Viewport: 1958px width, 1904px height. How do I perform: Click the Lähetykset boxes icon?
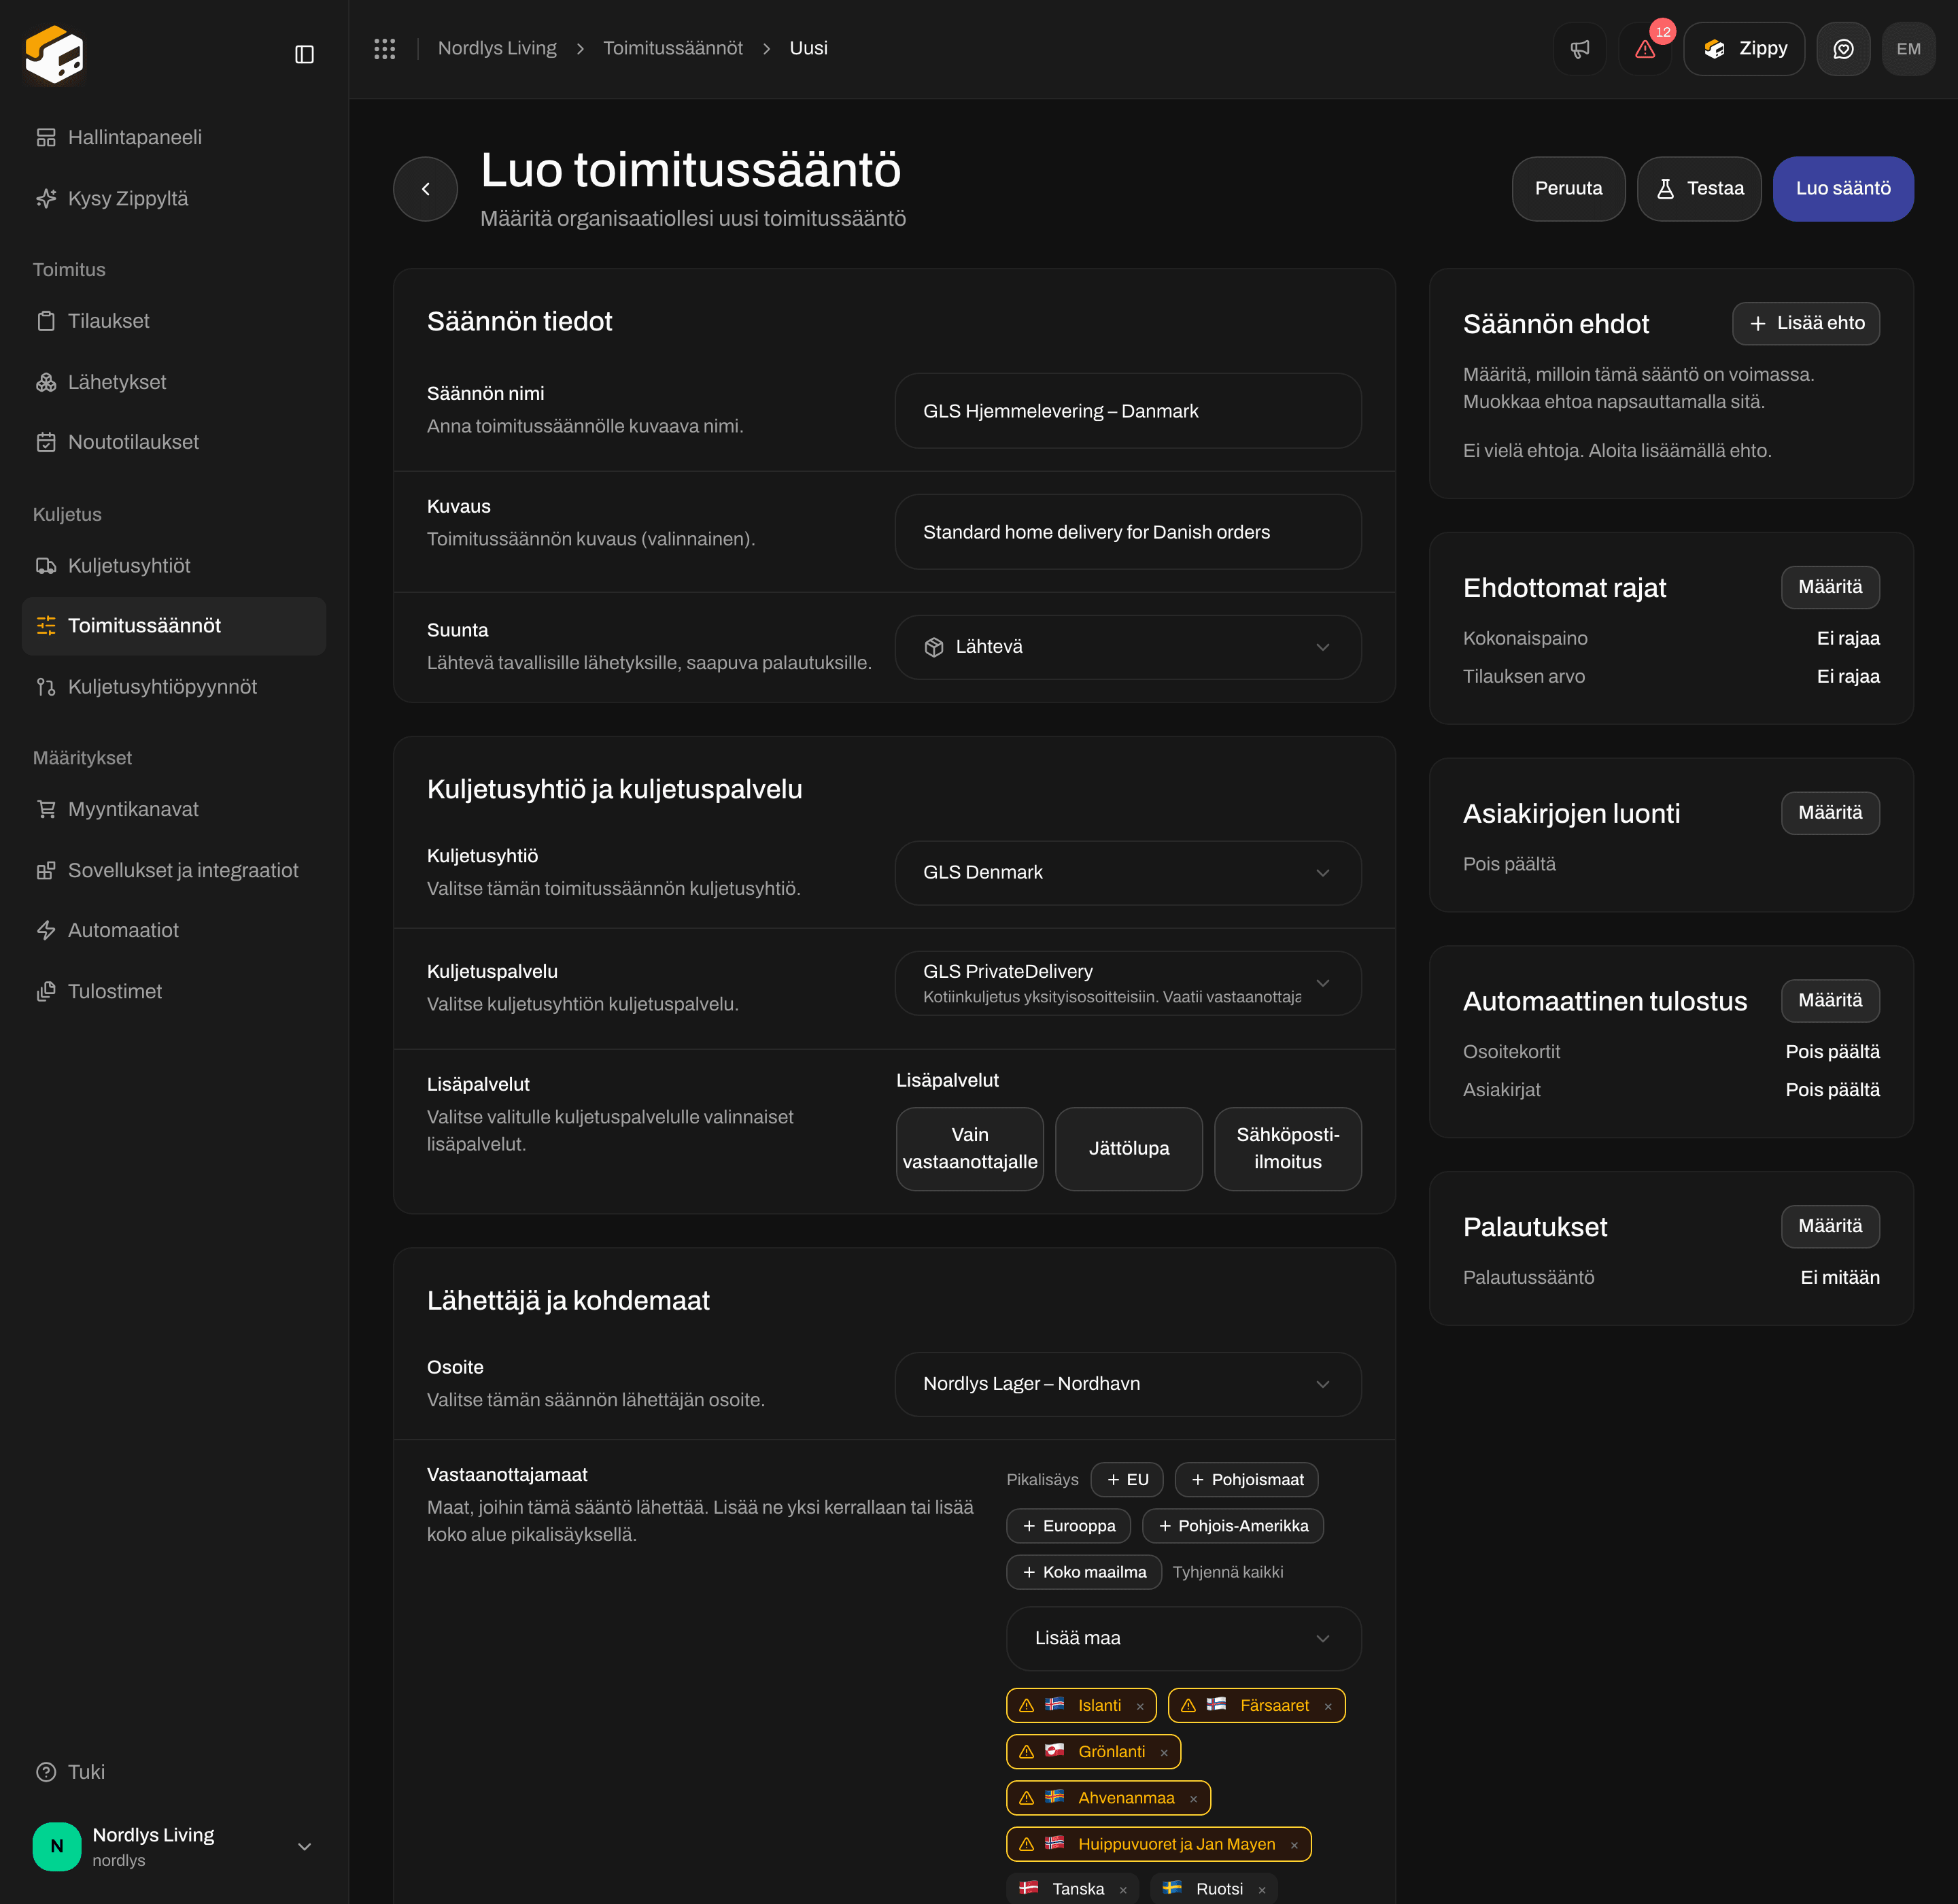tap(46, 382)
